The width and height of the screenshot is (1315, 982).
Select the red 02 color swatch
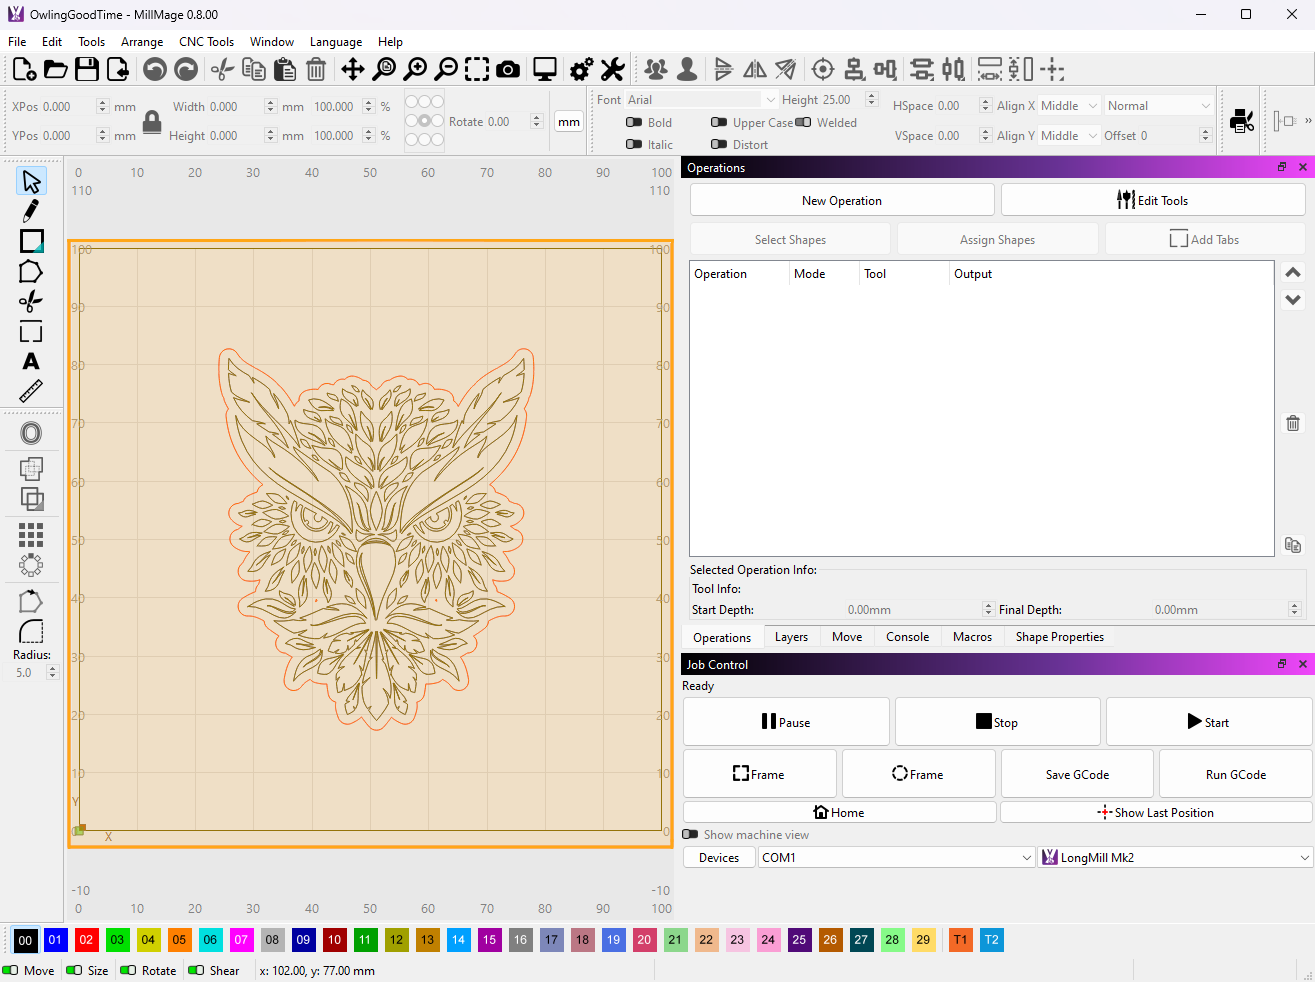pyautogui.click(x=86, y=940)
